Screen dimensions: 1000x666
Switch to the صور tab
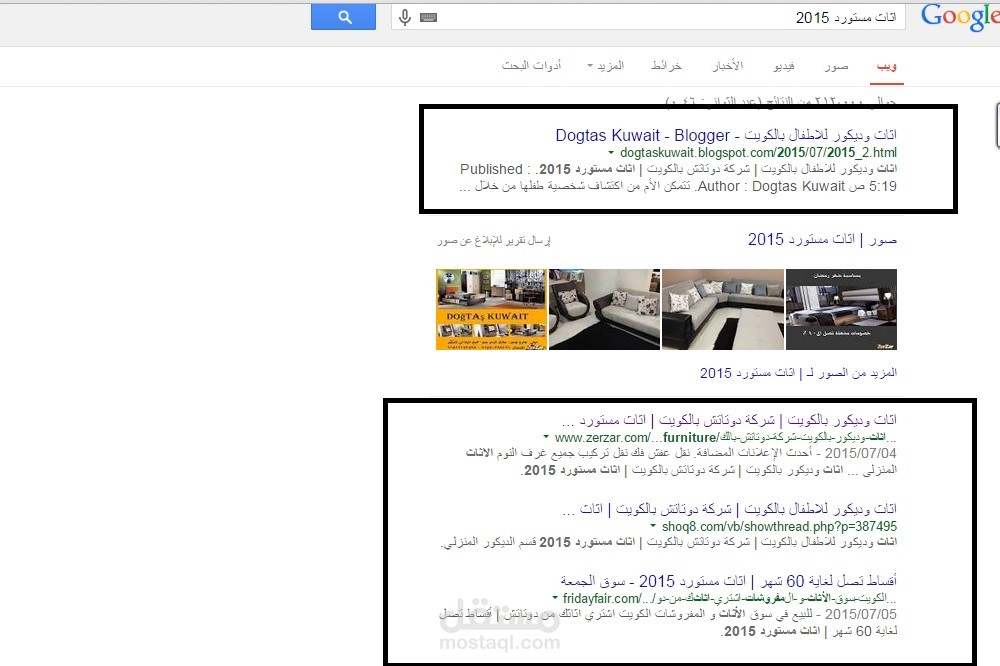point(836,66)
